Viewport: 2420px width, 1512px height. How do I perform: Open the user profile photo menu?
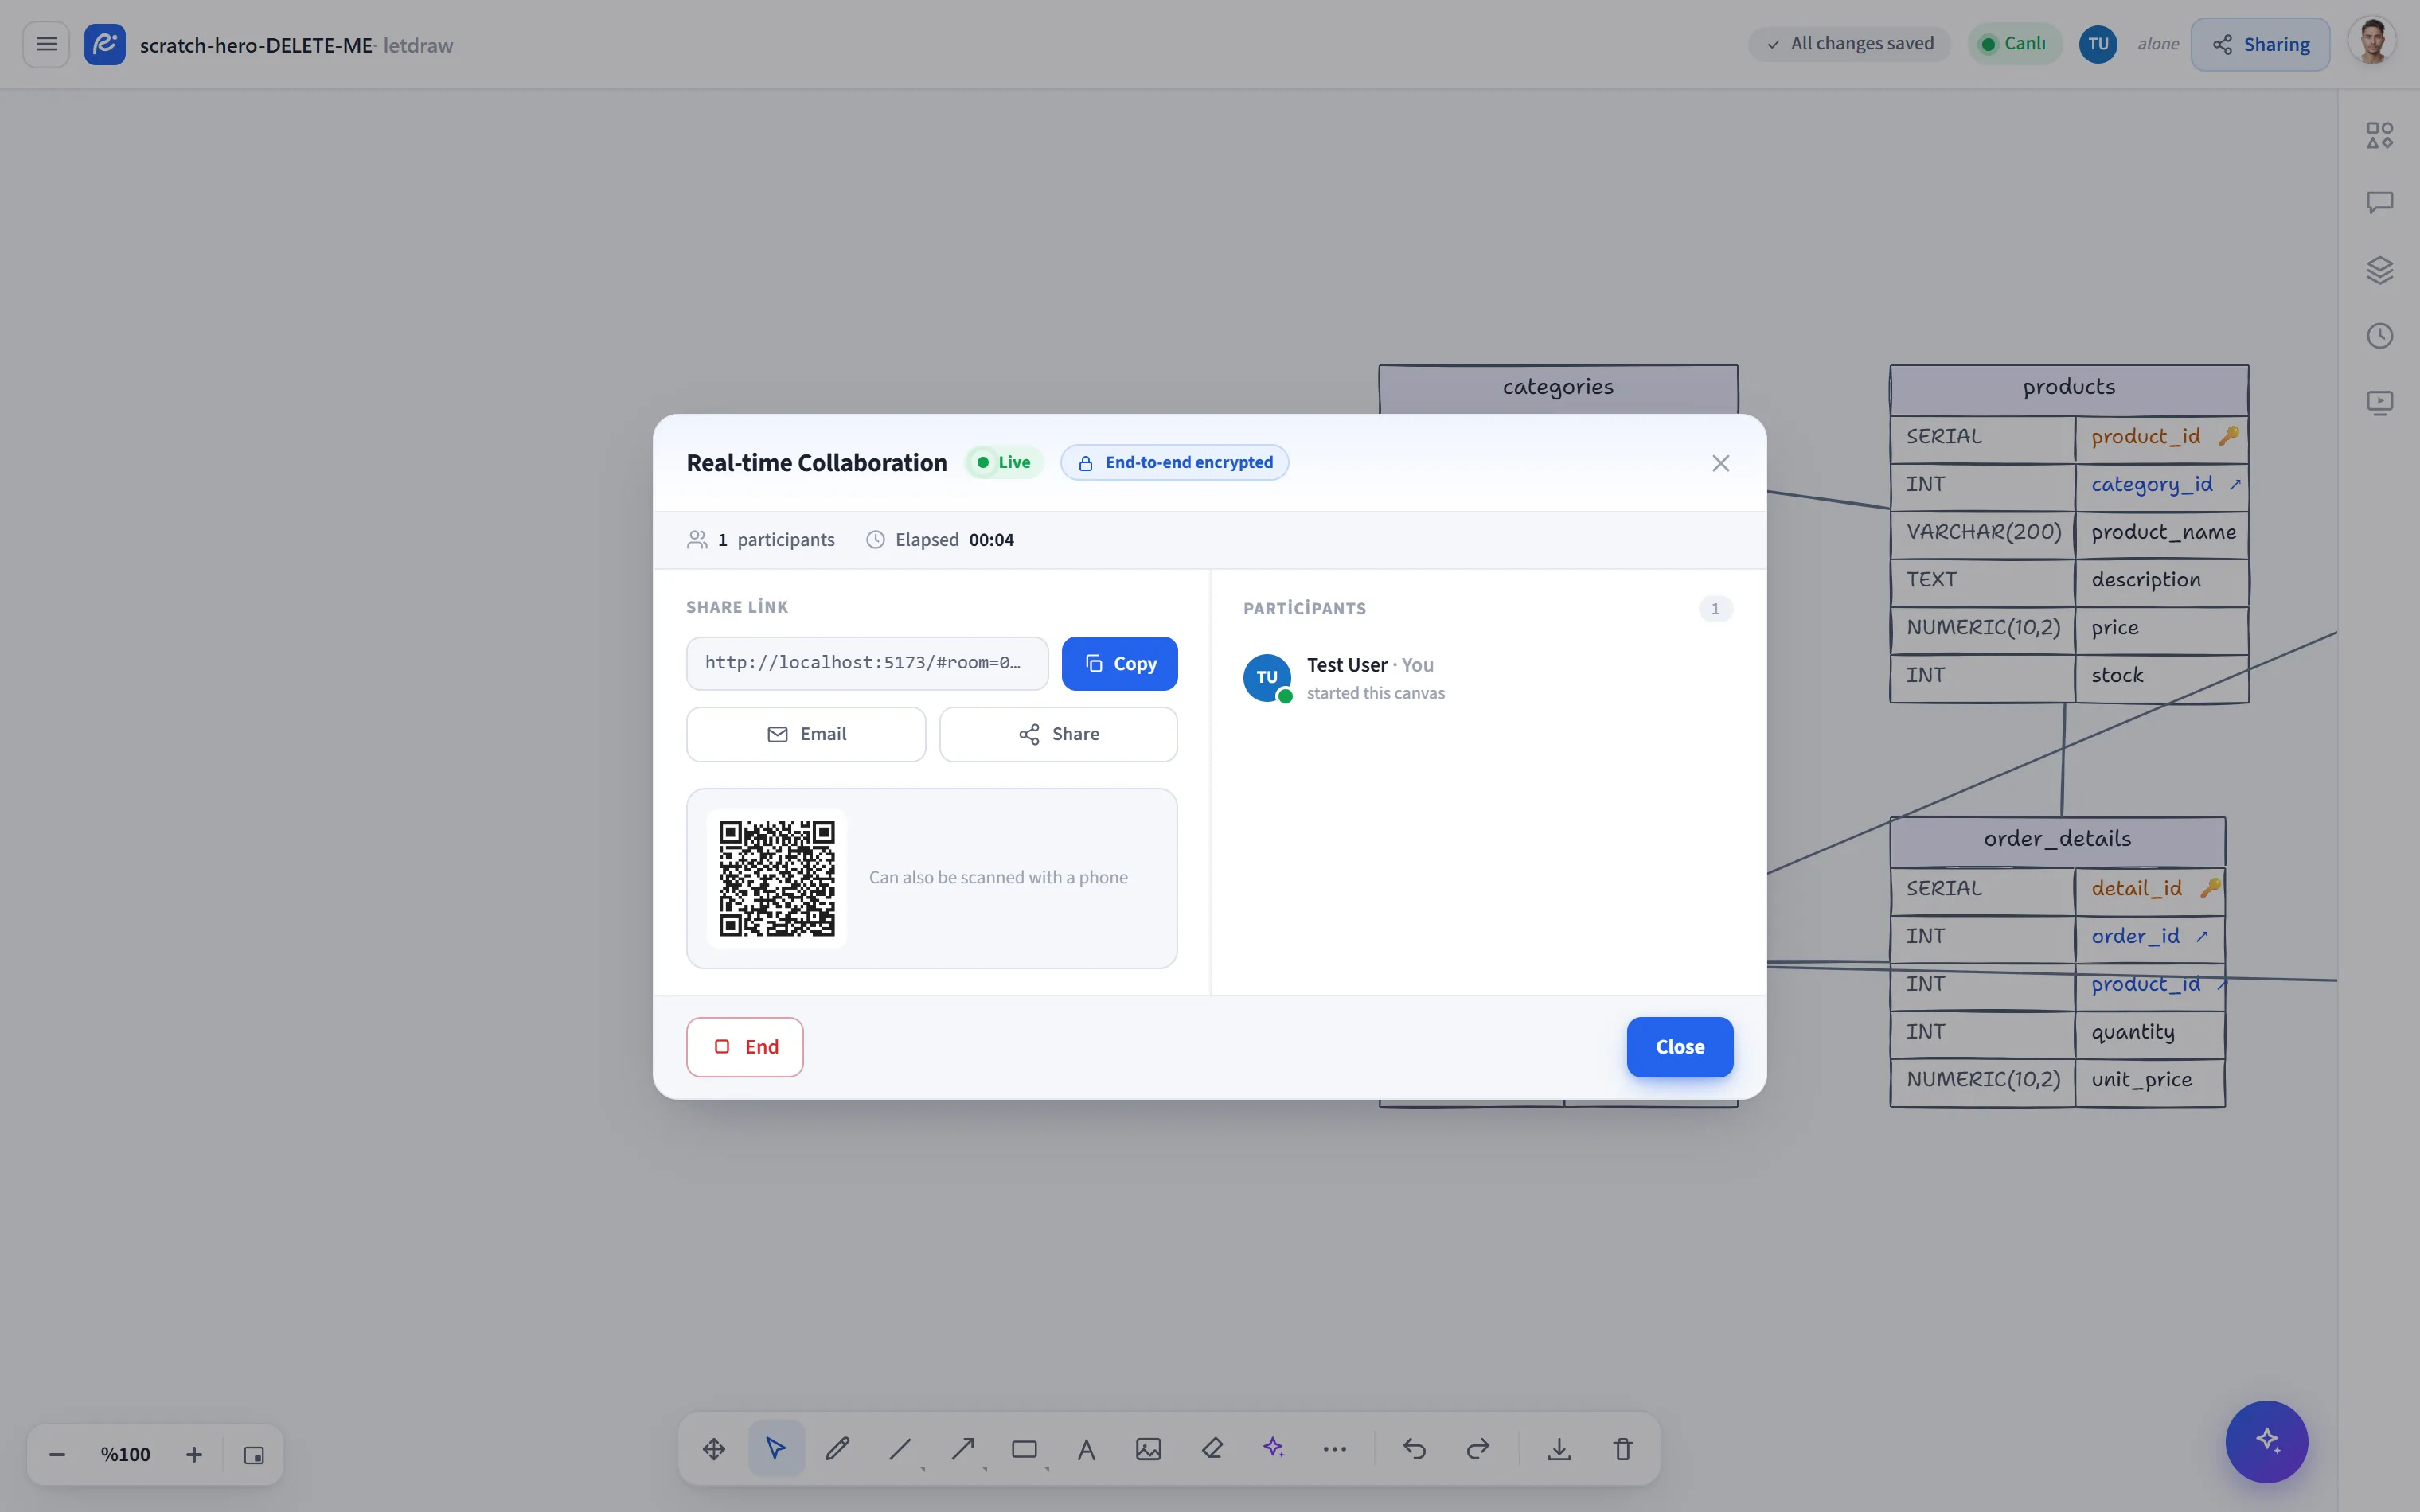(2372, 42)
